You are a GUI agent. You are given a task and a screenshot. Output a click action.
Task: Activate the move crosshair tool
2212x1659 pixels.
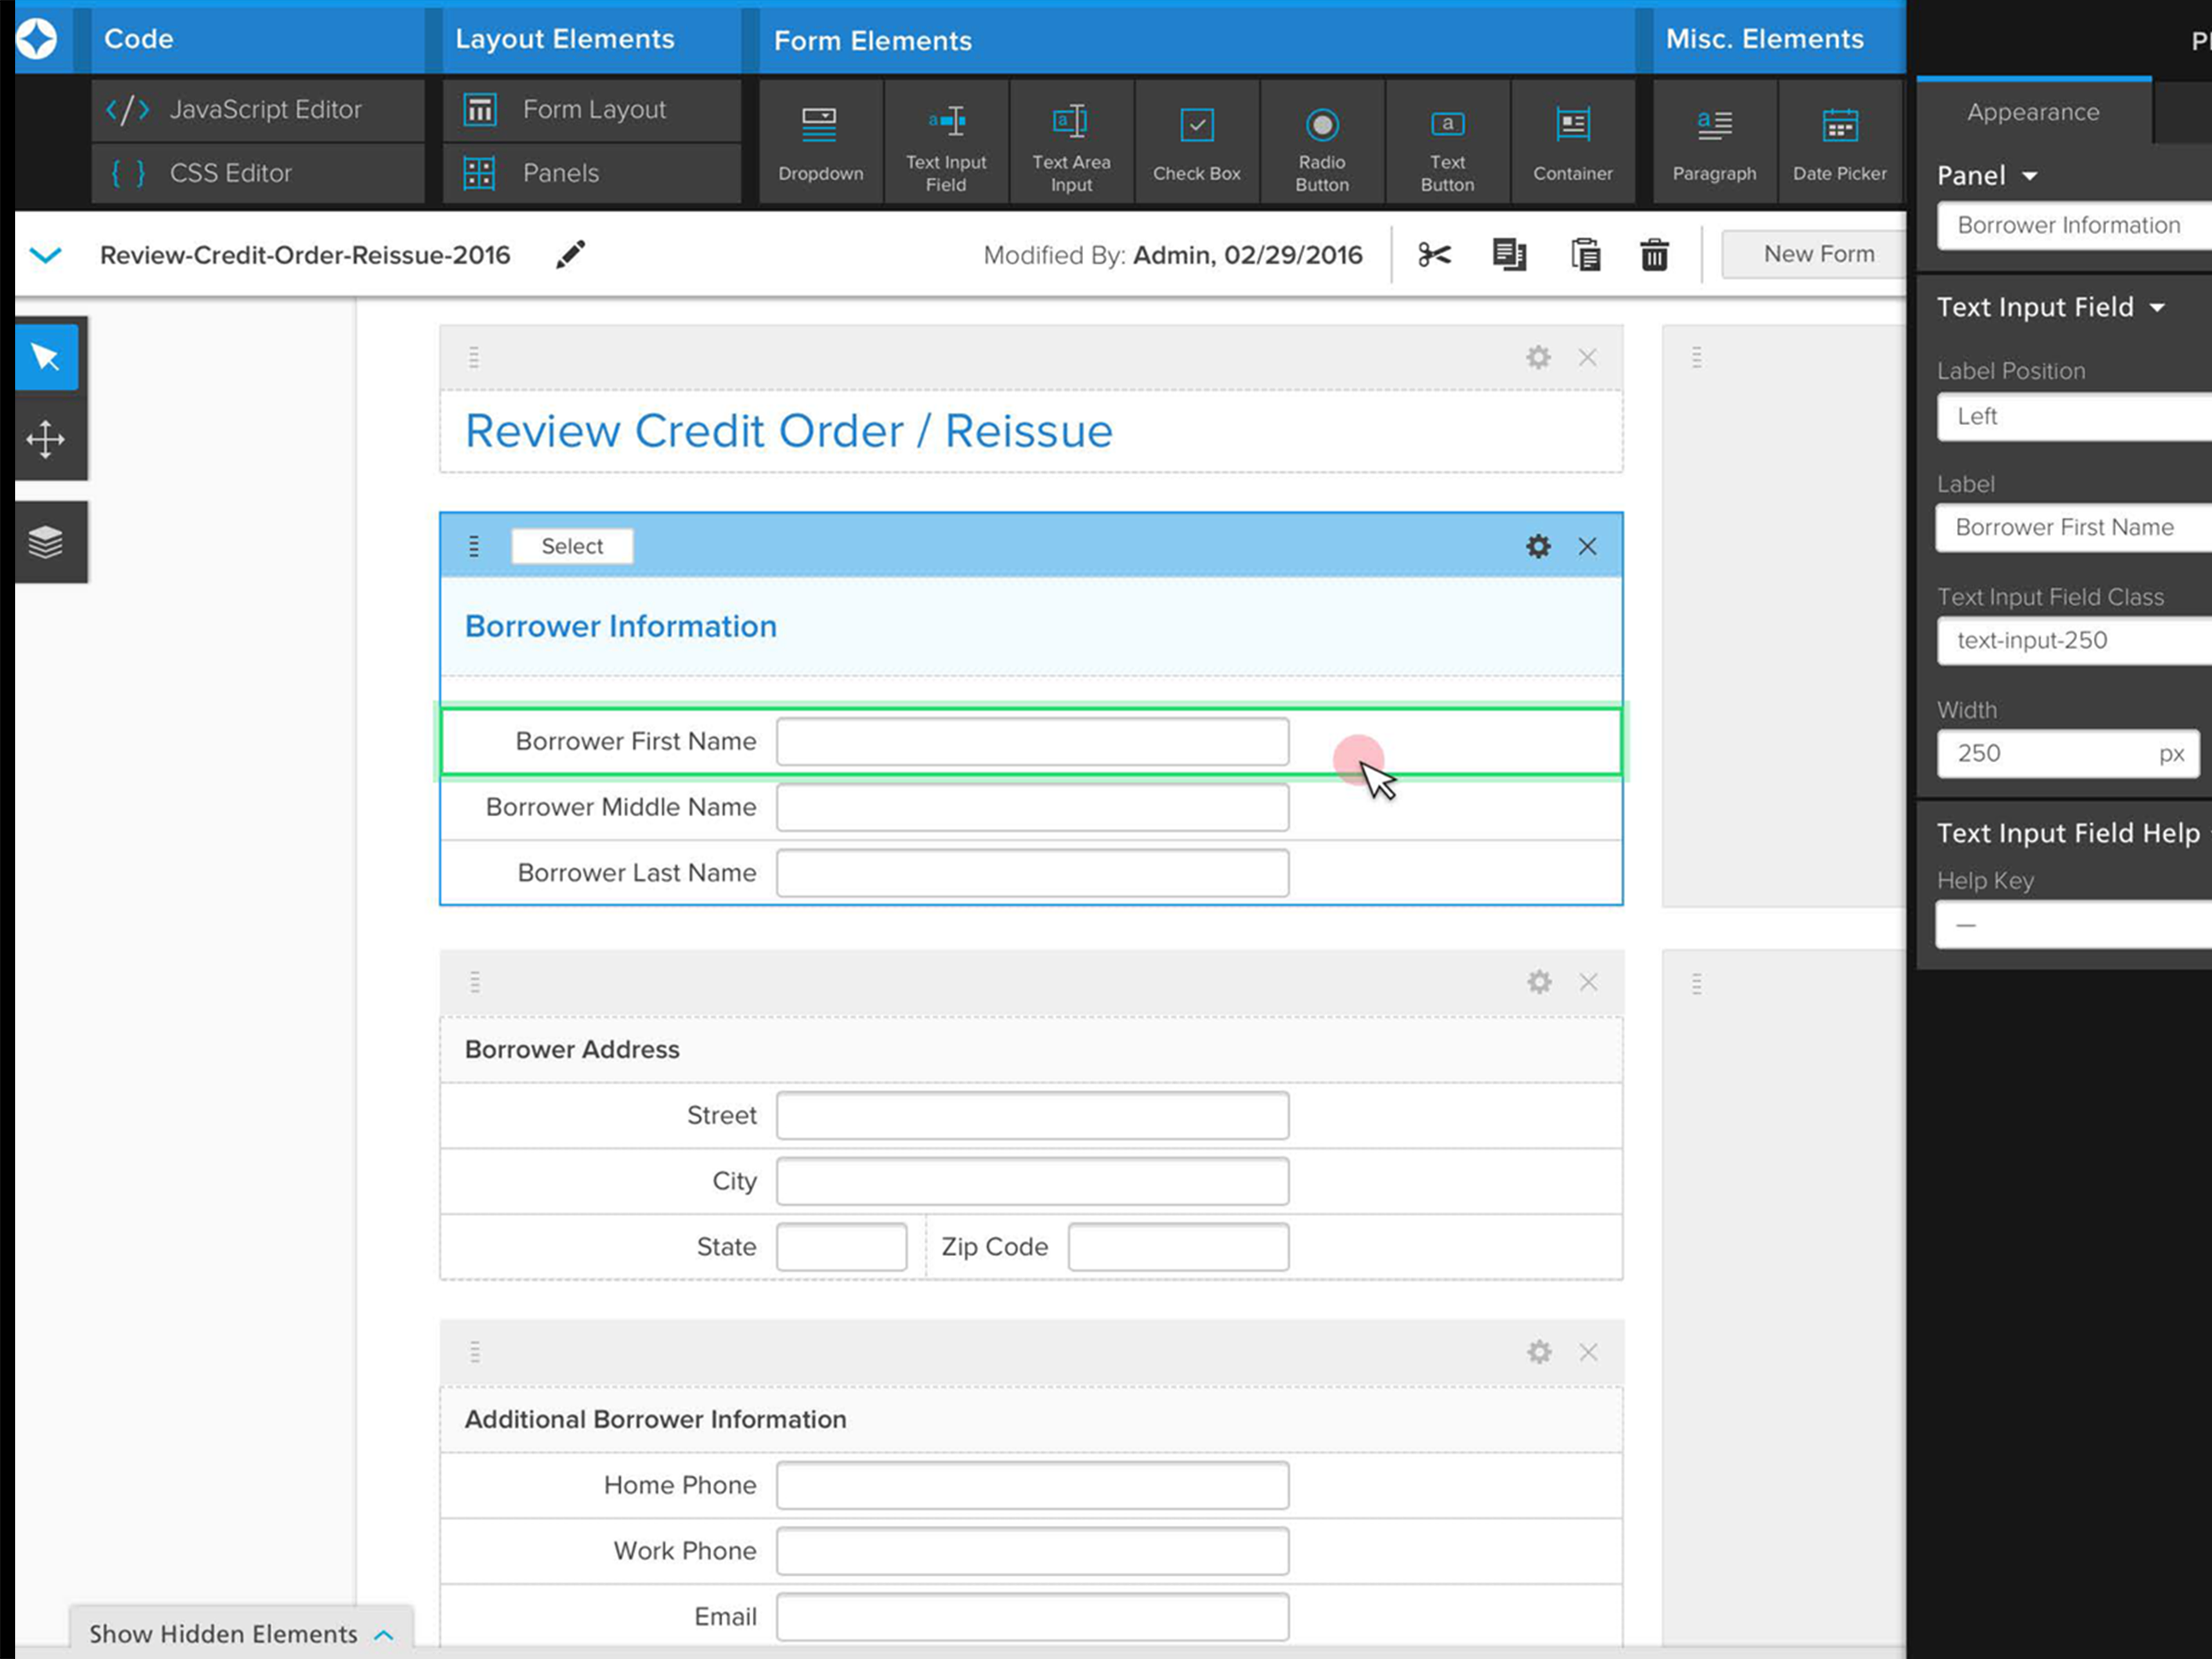(46, 439)
